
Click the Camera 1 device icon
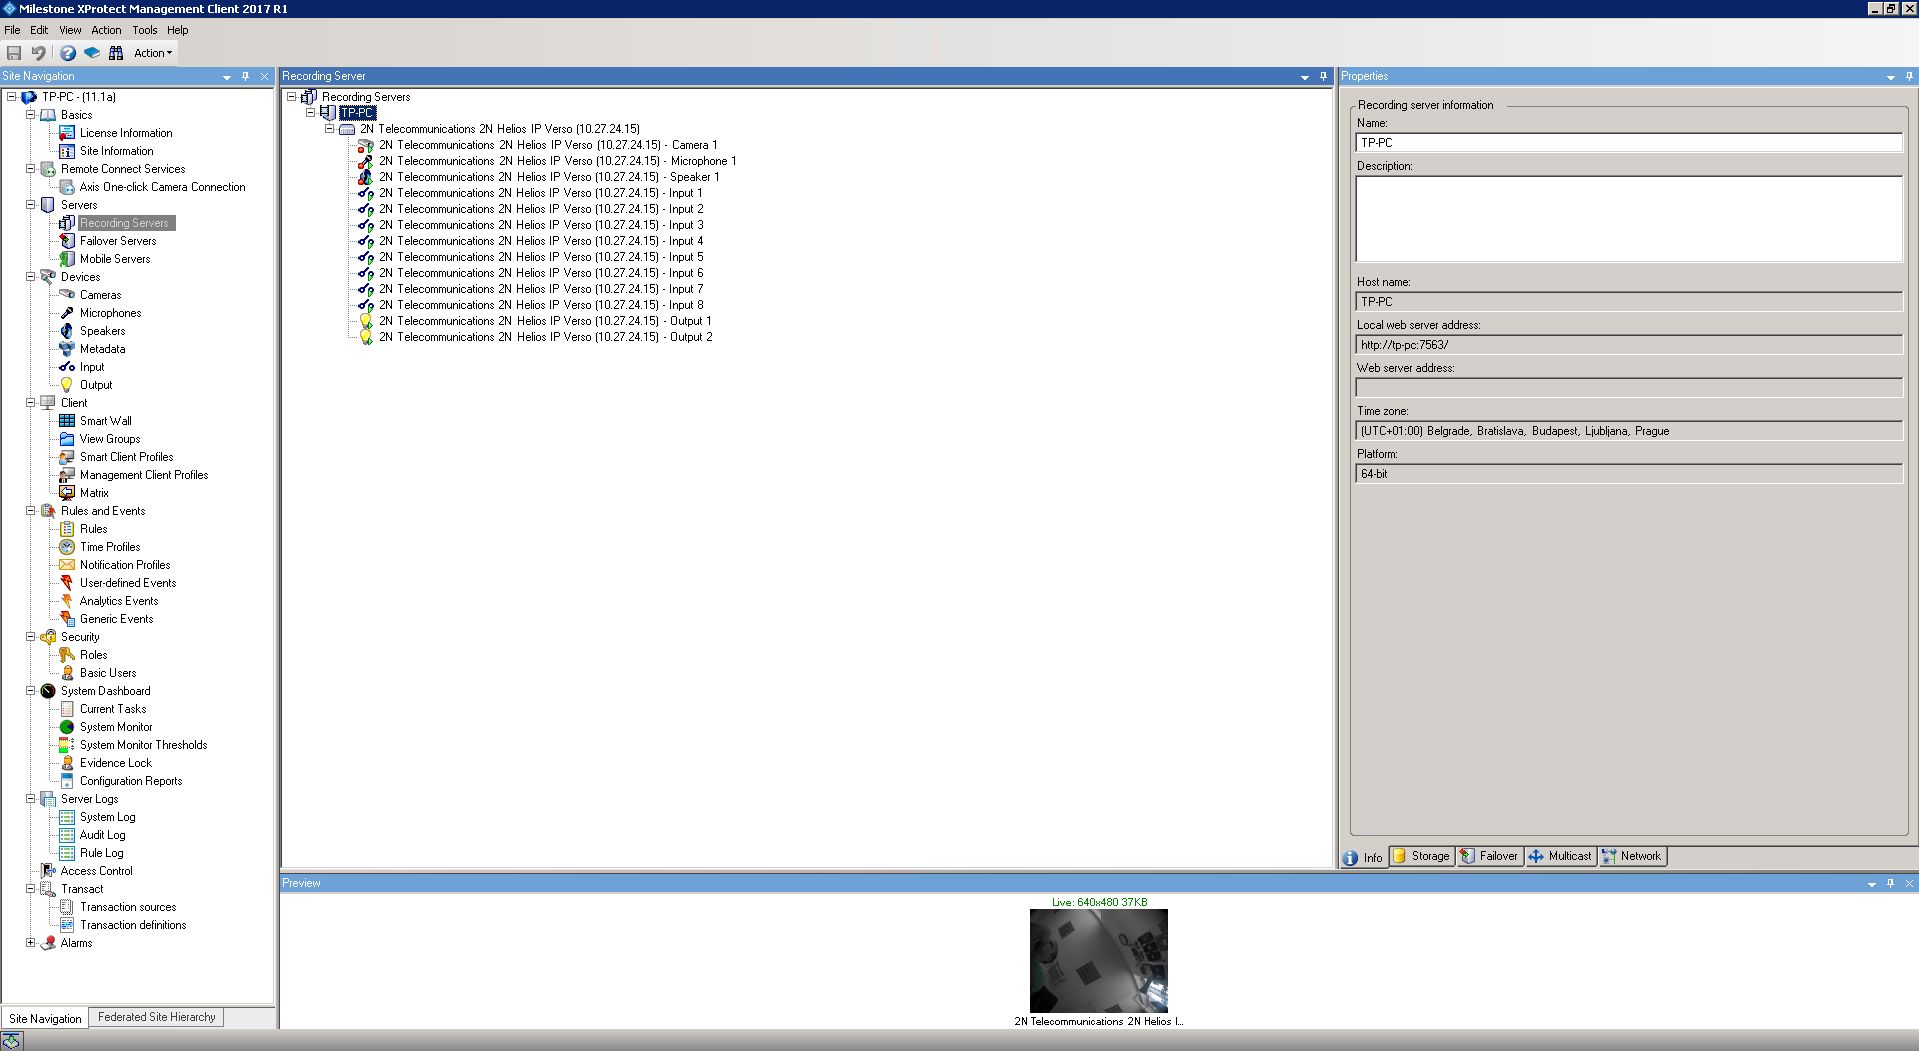[366, 145]
